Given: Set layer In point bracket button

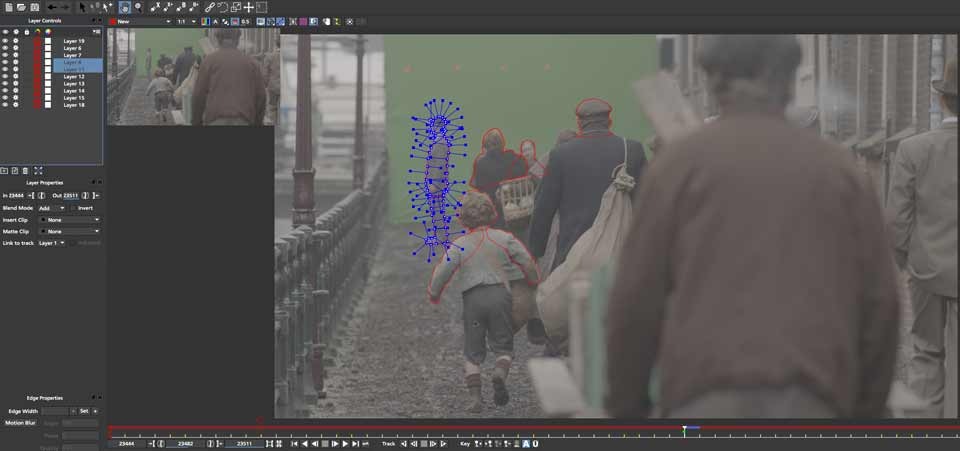Looking at the screenshot, I should 31,195.
